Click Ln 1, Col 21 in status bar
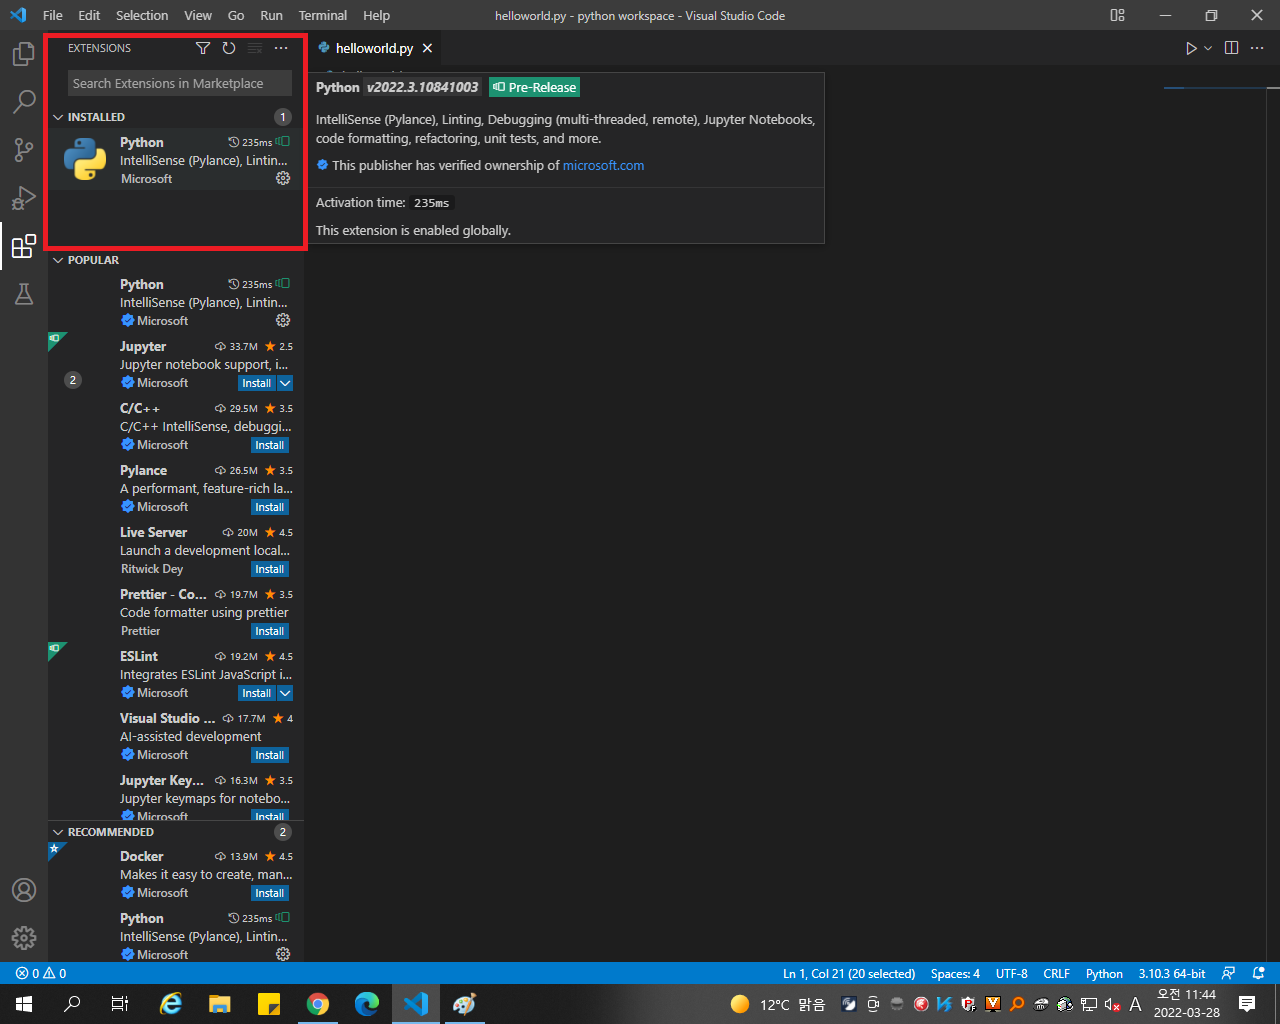1280x1024 pixels. click(849, 973)
